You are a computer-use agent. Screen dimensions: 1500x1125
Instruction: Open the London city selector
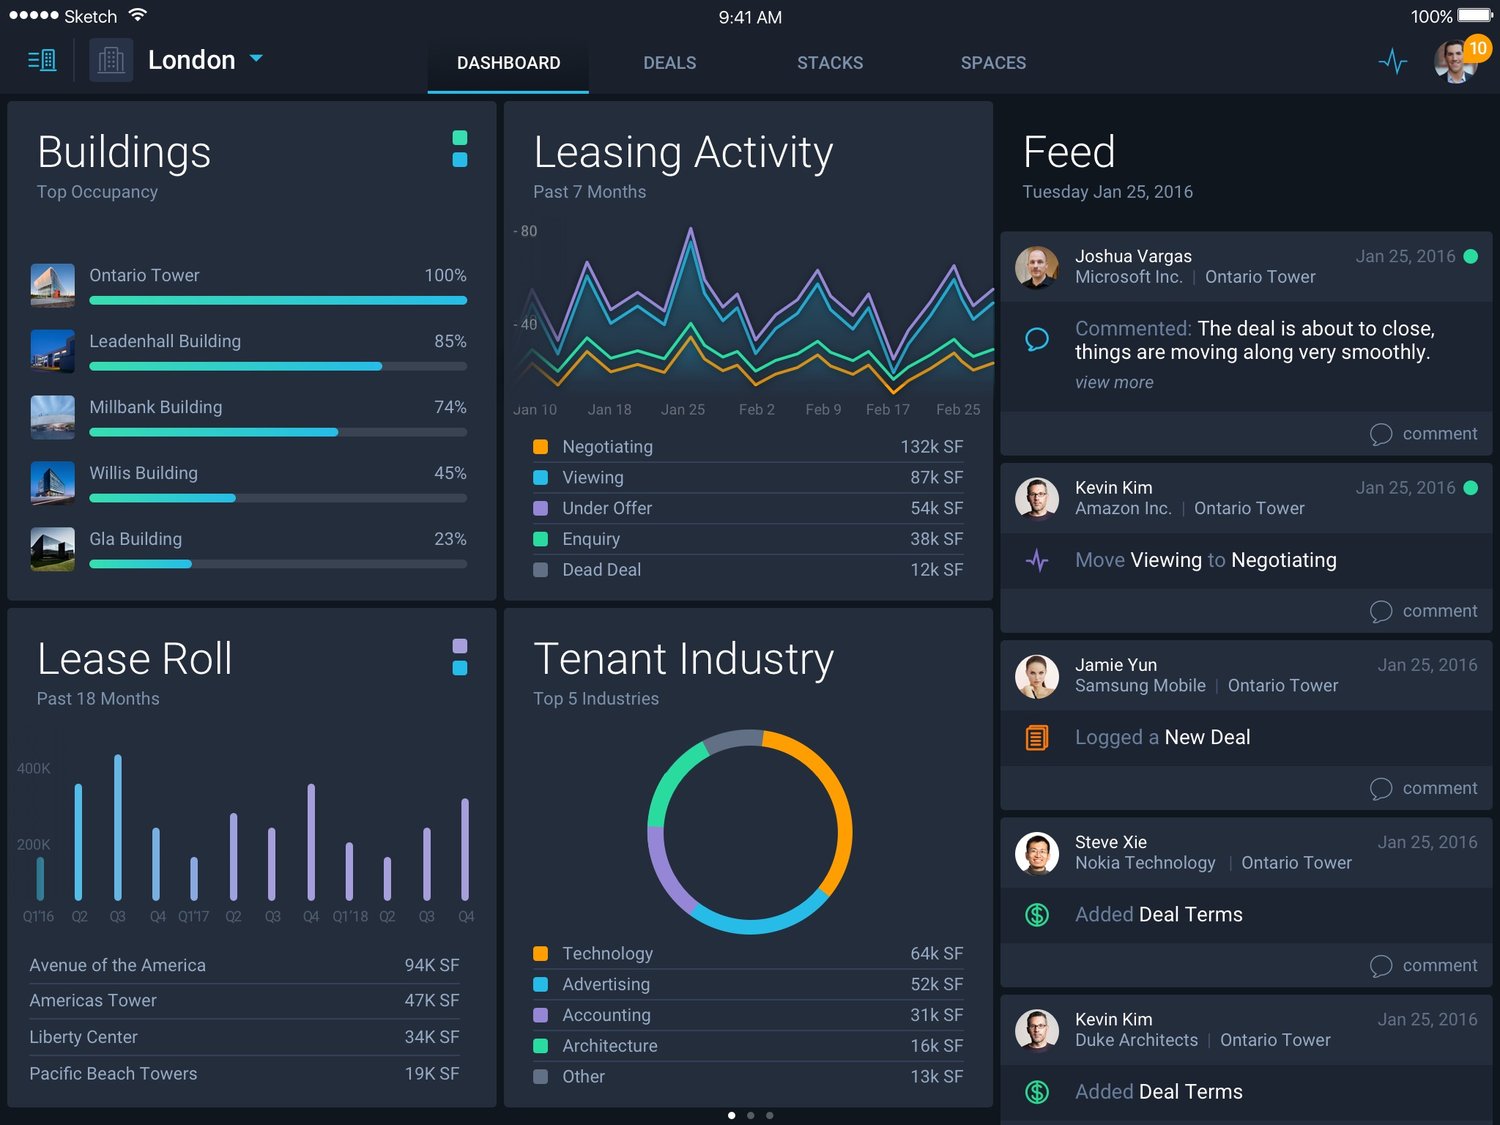tap(191, 60)
